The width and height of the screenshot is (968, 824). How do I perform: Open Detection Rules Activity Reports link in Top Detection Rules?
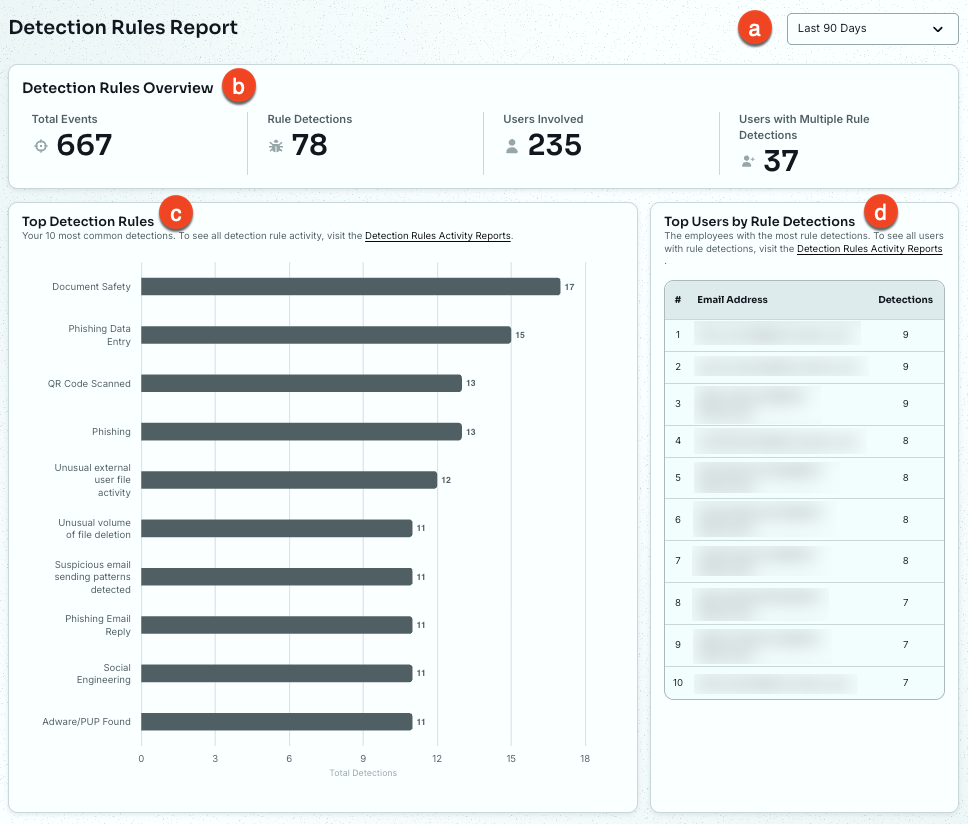(438, 236)
